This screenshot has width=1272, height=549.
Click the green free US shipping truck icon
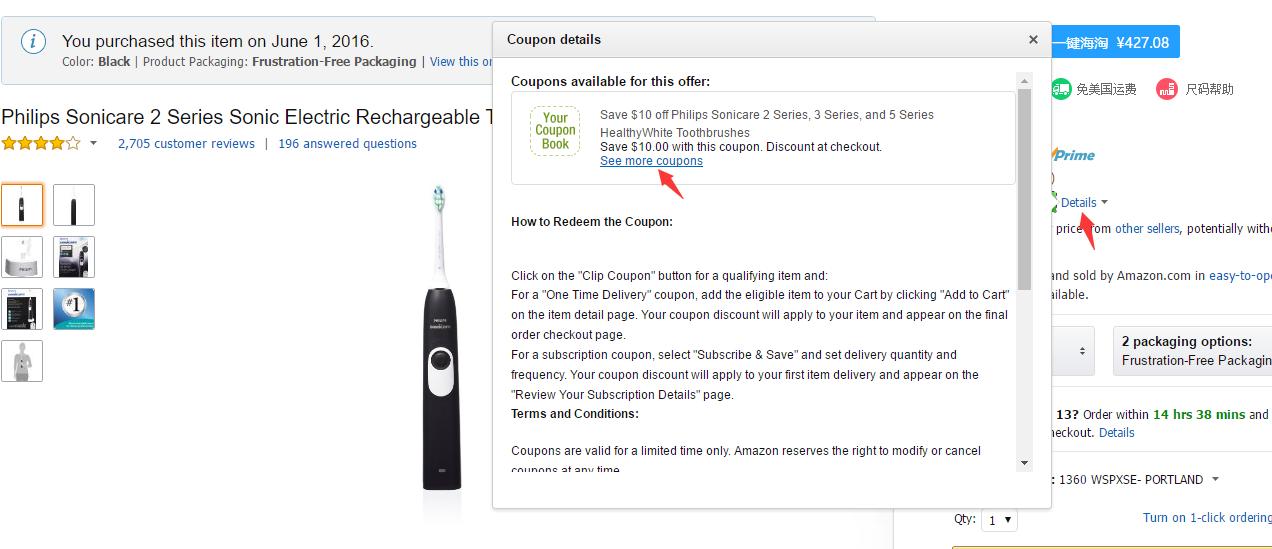pos(1061,89)
